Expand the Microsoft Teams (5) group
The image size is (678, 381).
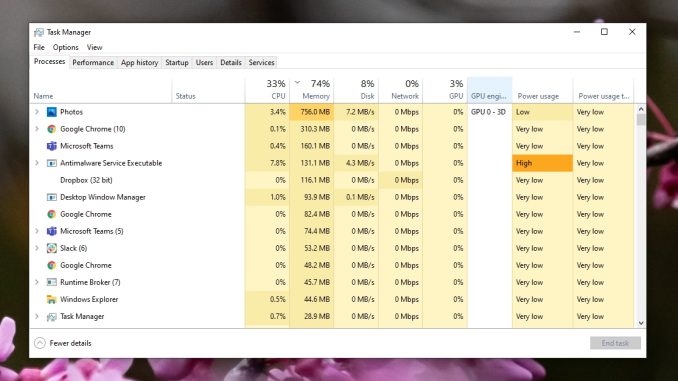click(x=37, y=231)
